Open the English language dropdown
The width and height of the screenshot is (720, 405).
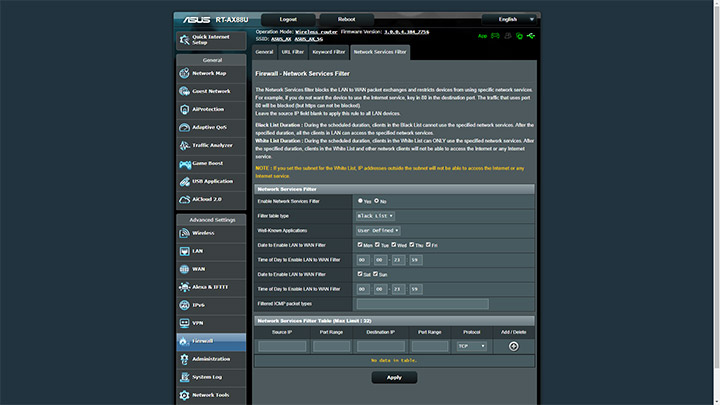(x=509, y=19)
